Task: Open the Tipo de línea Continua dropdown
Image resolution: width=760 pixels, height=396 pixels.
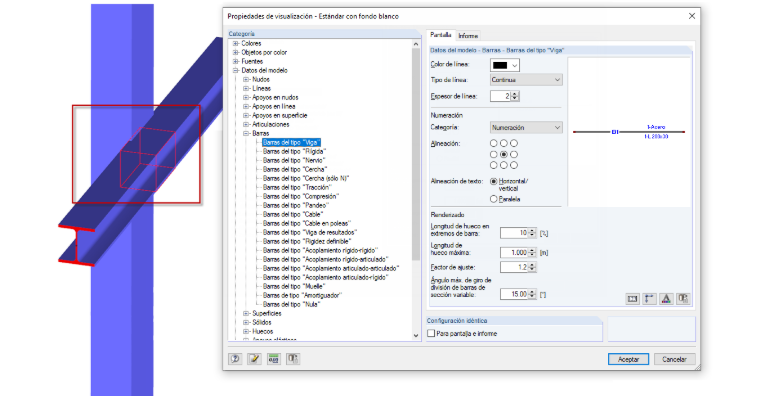Action: [x=526, y=79]
